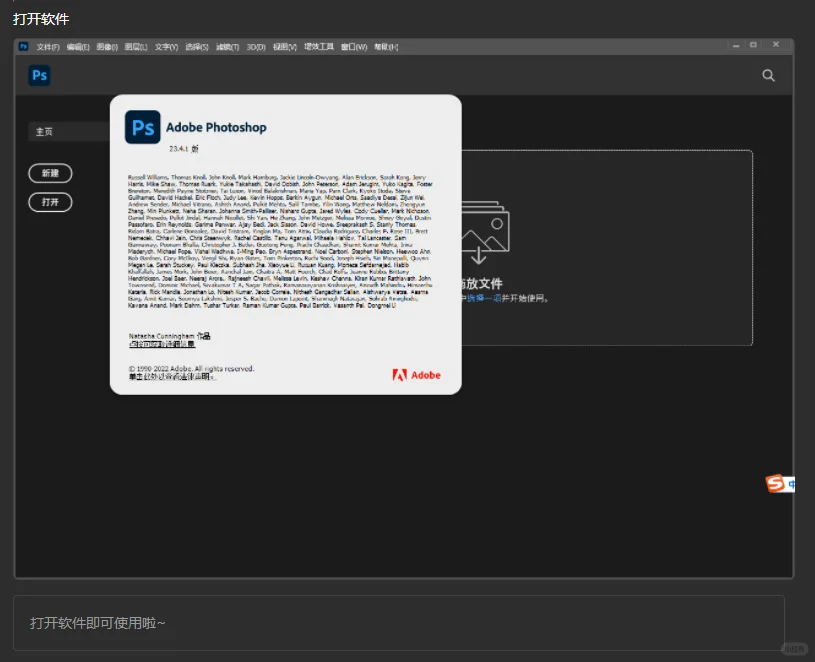Maximize the Photoshop window
The height and width of the screenshot is (662, 815).
pos(753,45)
